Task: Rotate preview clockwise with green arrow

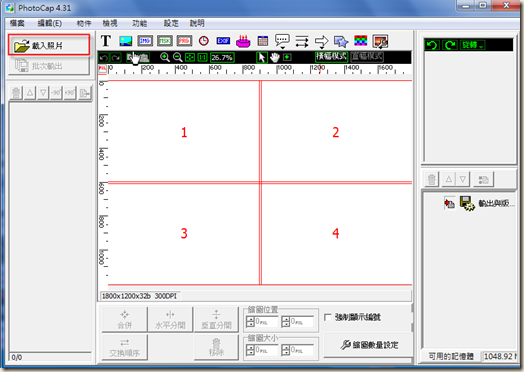Action: pyautogui.click(x=449, y=45)
